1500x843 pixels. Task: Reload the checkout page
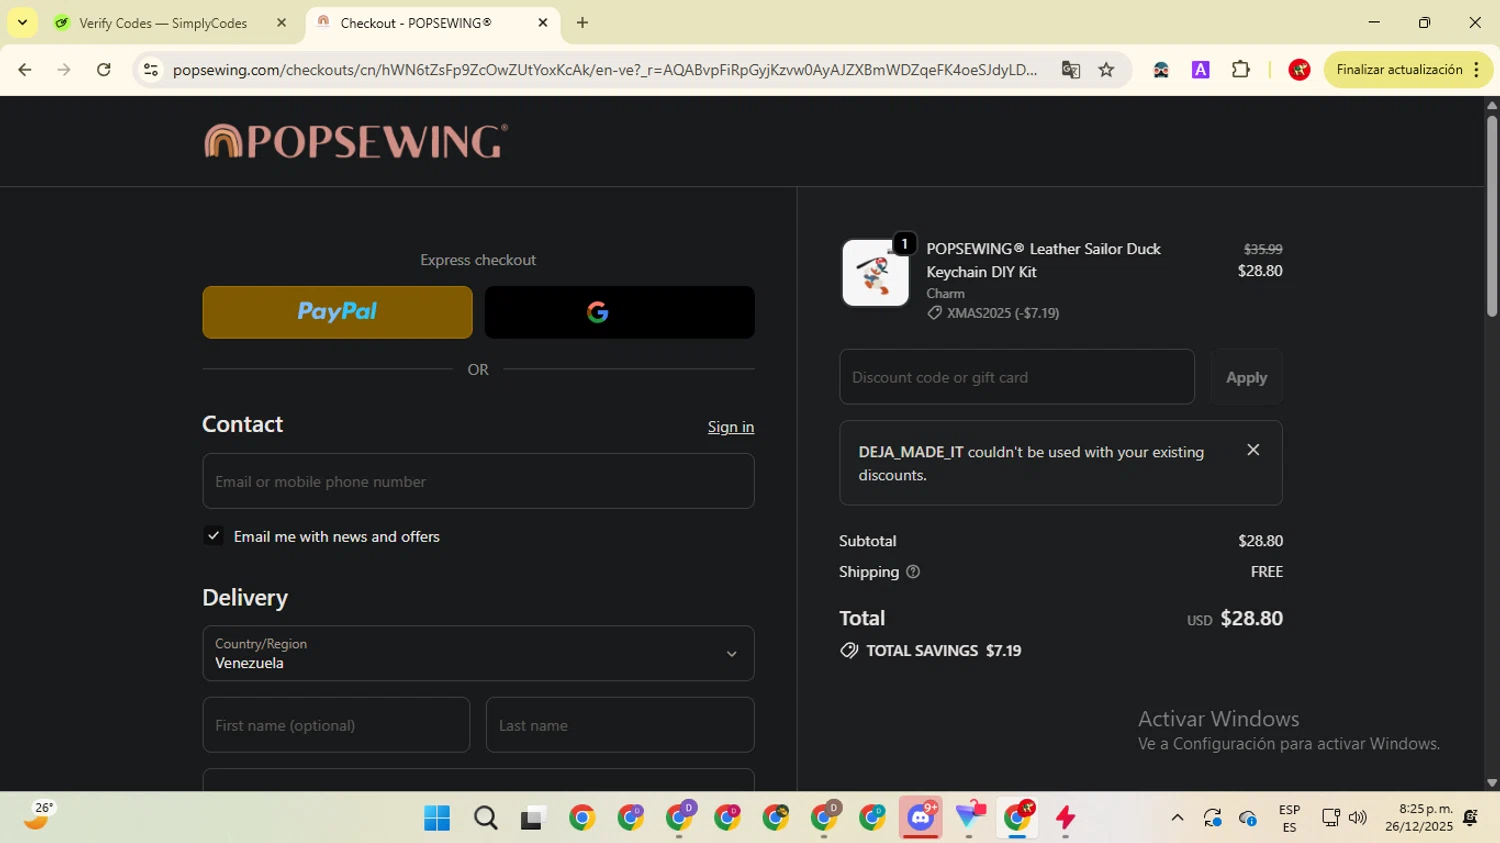point(104,70)
